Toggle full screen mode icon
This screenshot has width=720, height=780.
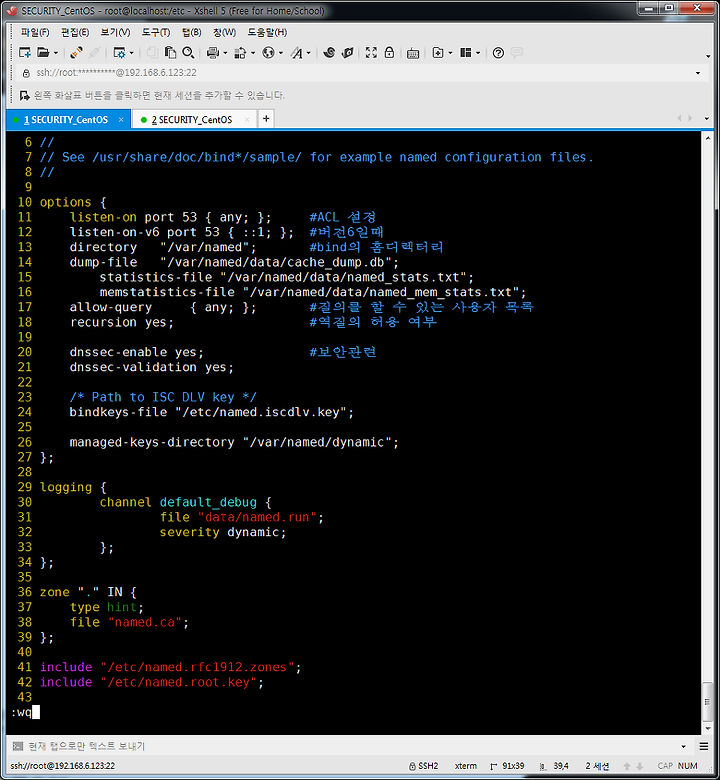pyautogui.click(x=371, y=53)
